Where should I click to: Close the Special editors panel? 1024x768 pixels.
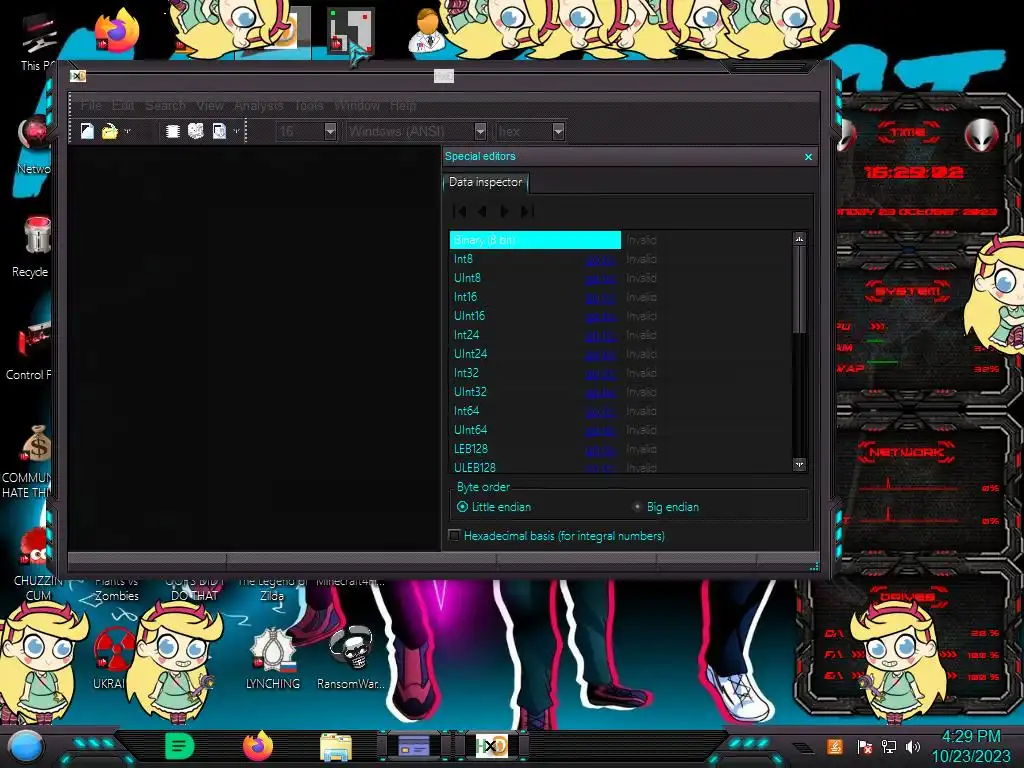(808, 157)
